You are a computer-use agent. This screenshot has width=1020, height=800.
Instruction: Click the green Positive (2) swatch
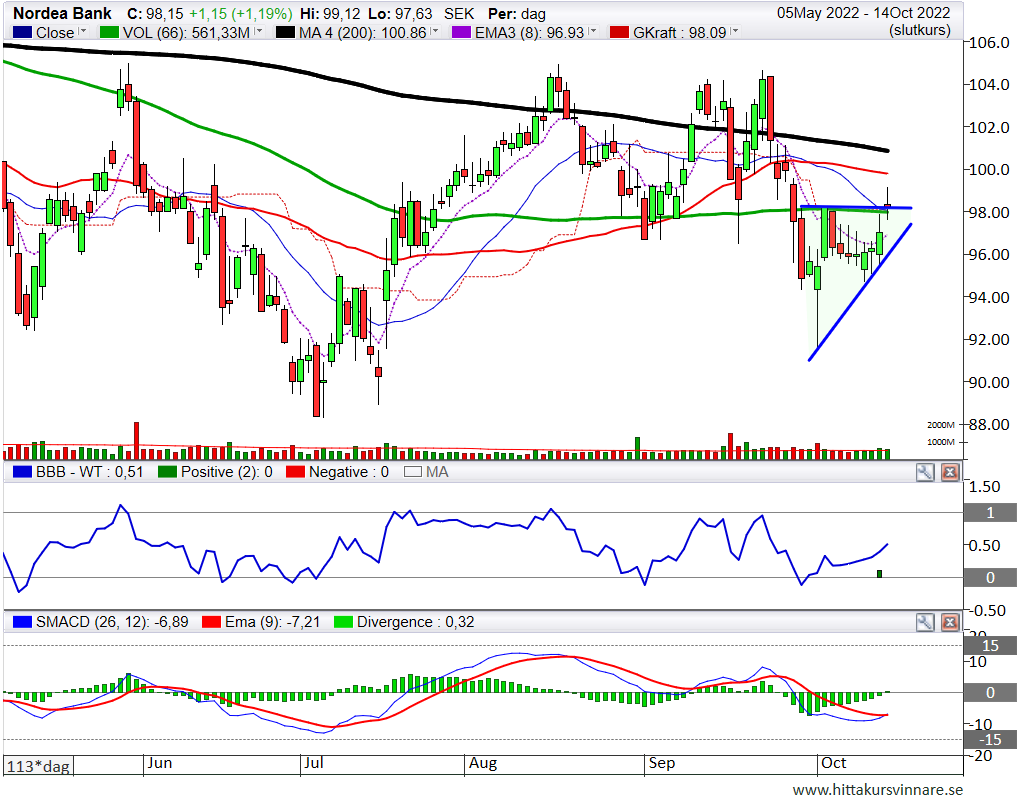coord(167,472)
